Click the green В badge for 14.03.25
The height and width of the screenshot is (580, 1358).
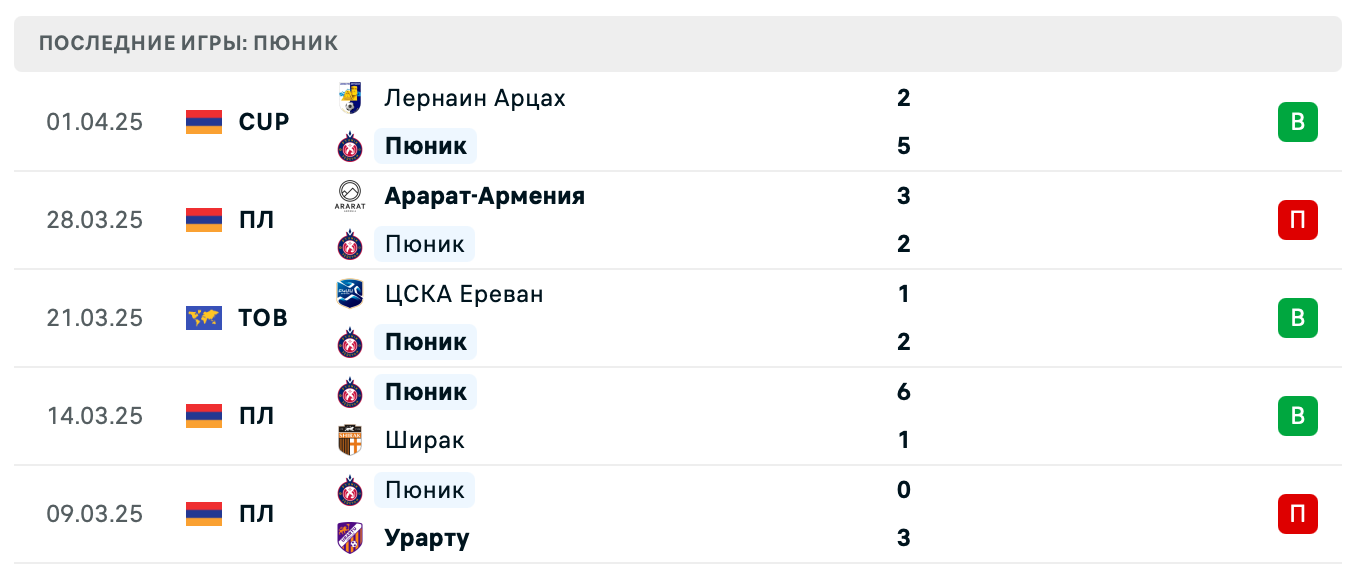pos(1297,416)
